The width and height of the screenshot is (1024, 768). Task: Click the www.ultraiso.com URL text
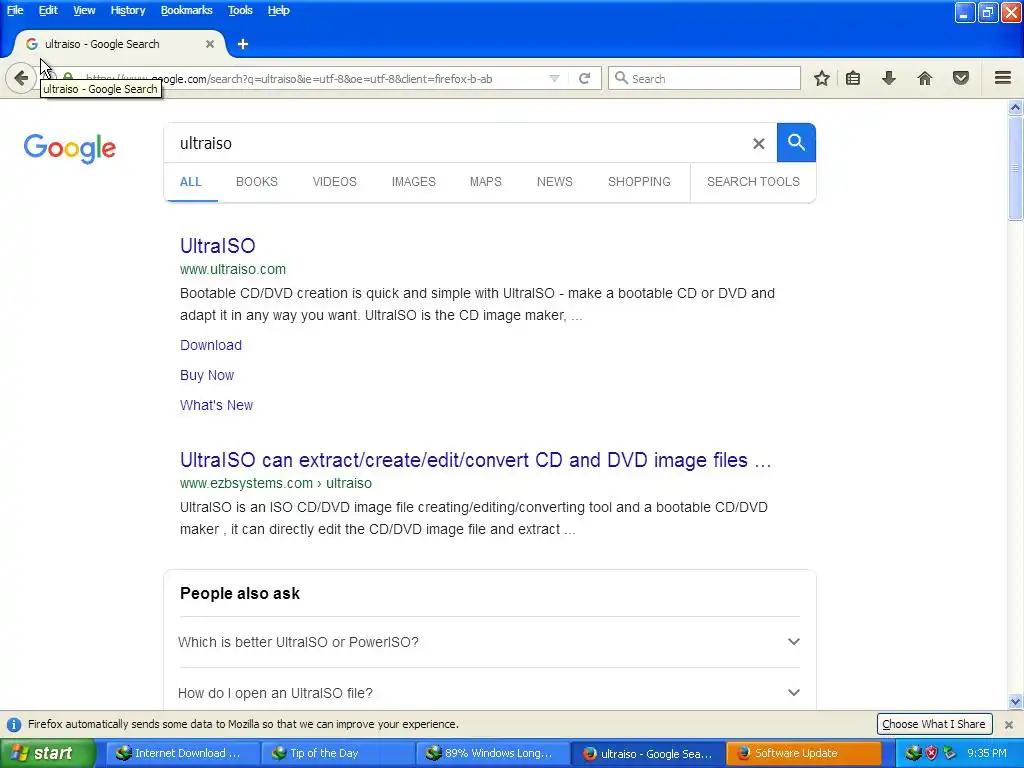[232, 269]
